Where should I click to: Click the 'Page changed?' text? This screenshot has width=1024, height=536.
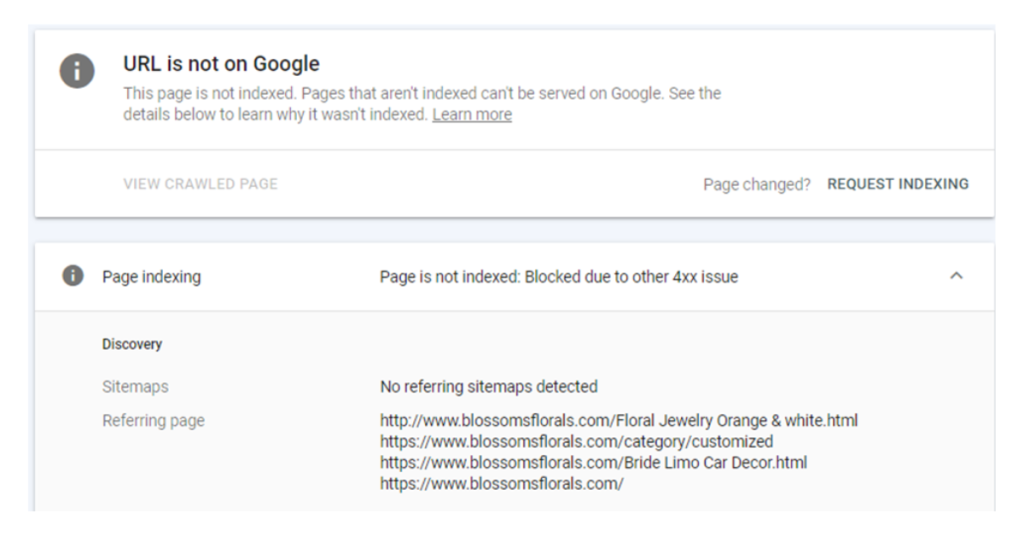click(757, 185)
